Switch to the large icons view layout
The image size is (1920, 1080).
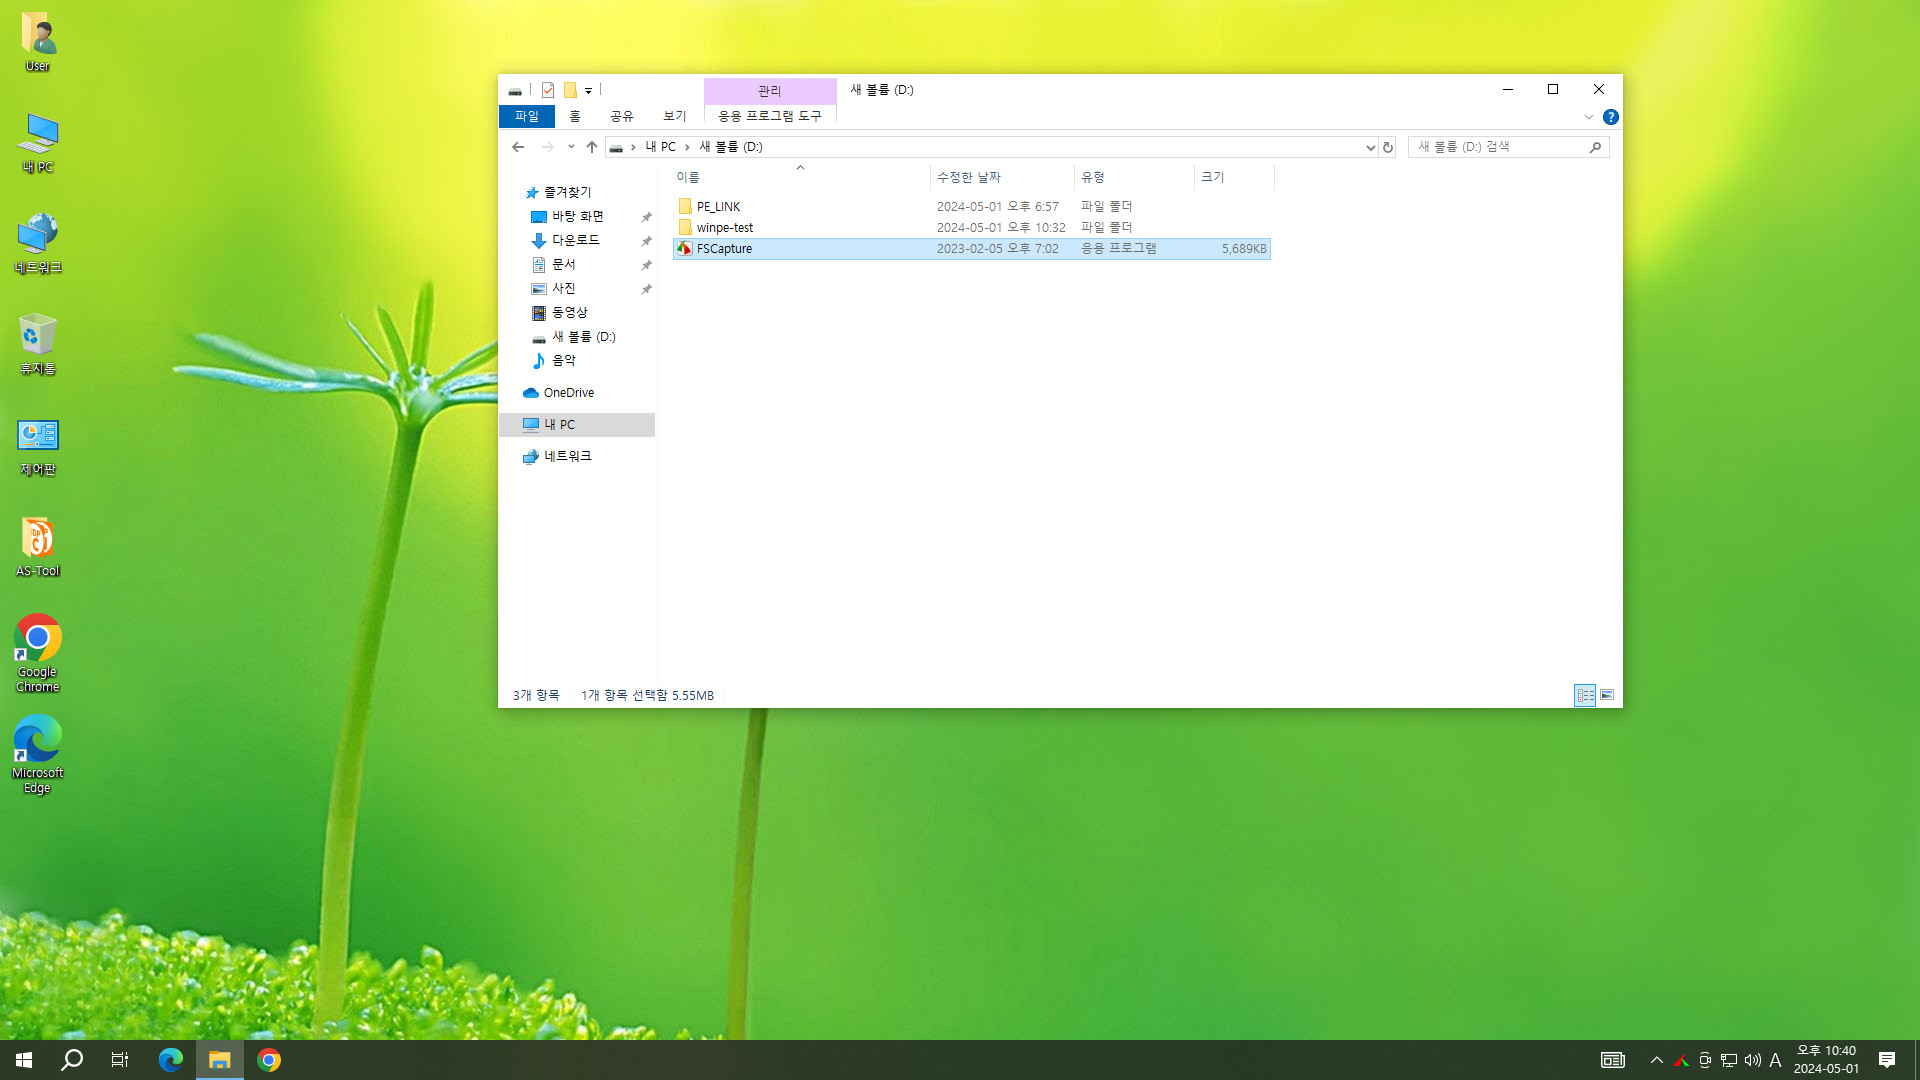pos(1607,695)
